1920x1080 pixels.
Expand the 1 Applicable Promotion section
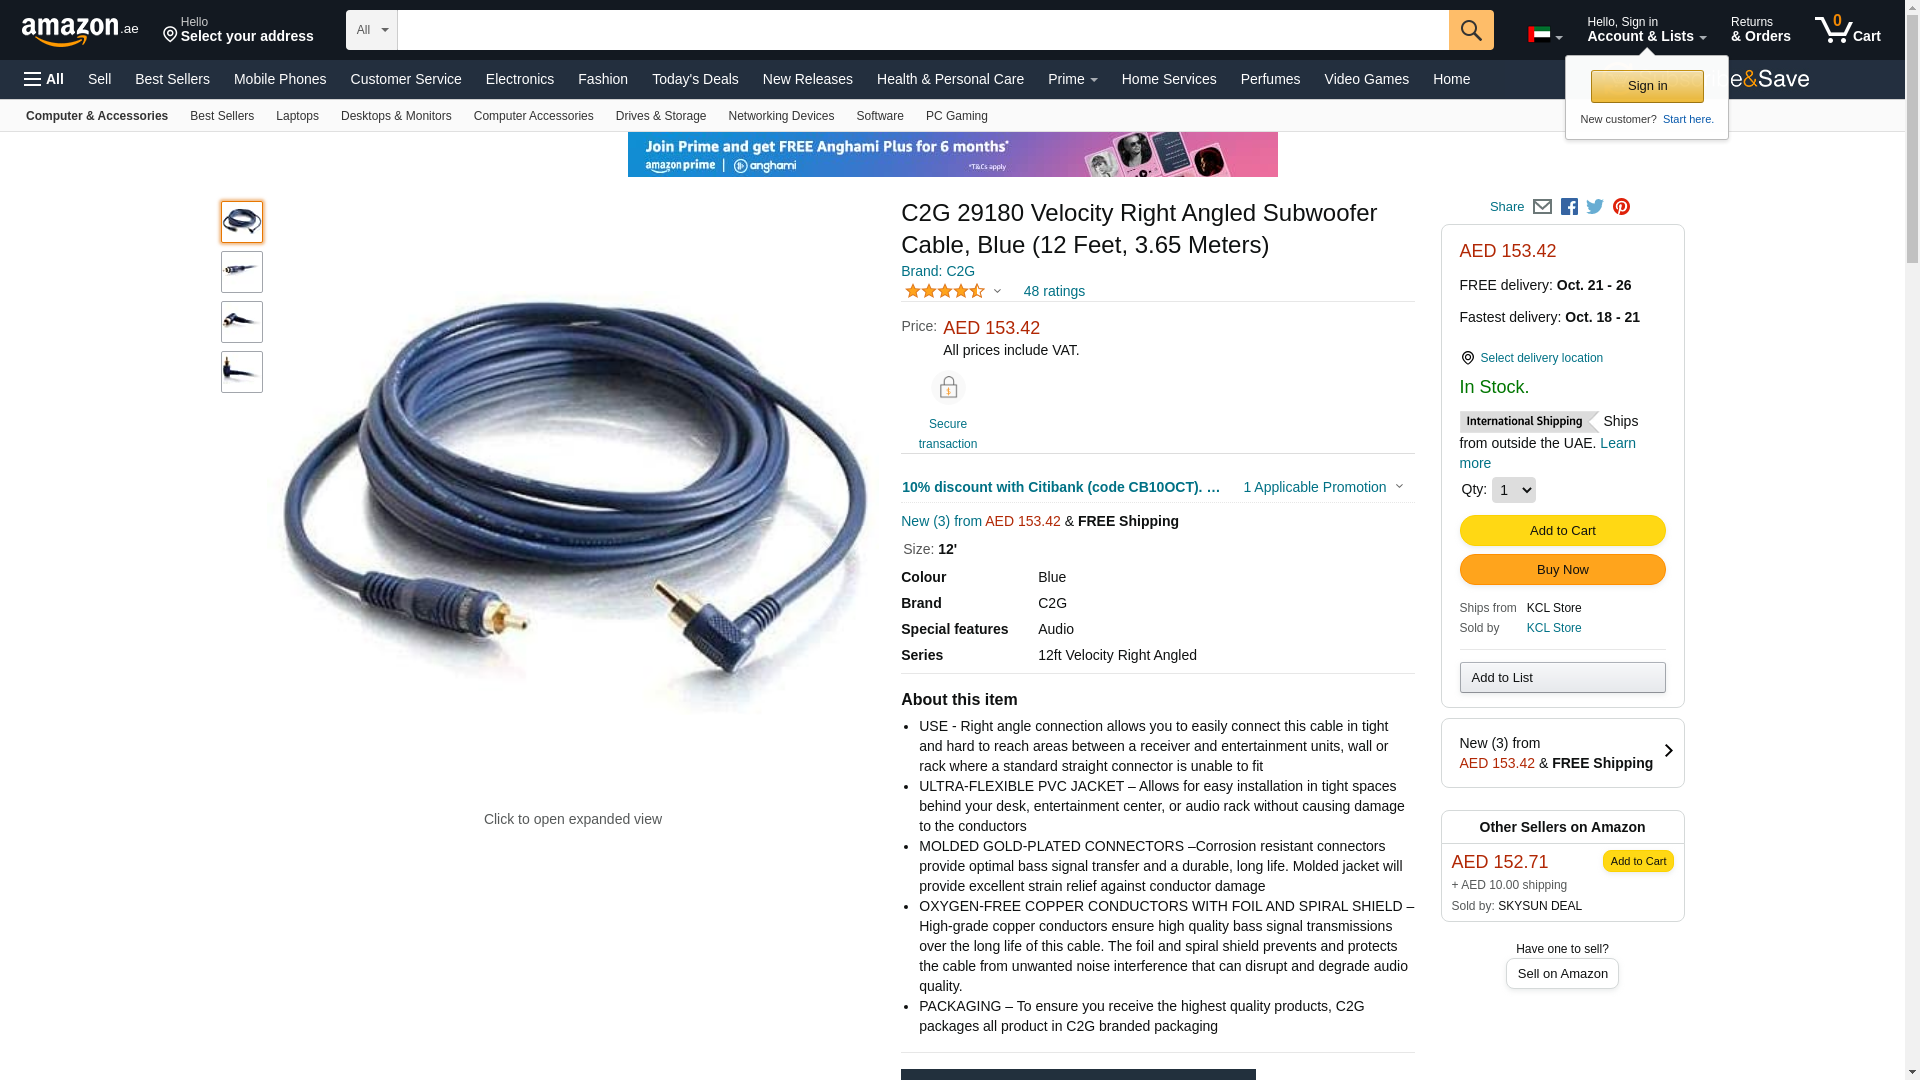1323,487
